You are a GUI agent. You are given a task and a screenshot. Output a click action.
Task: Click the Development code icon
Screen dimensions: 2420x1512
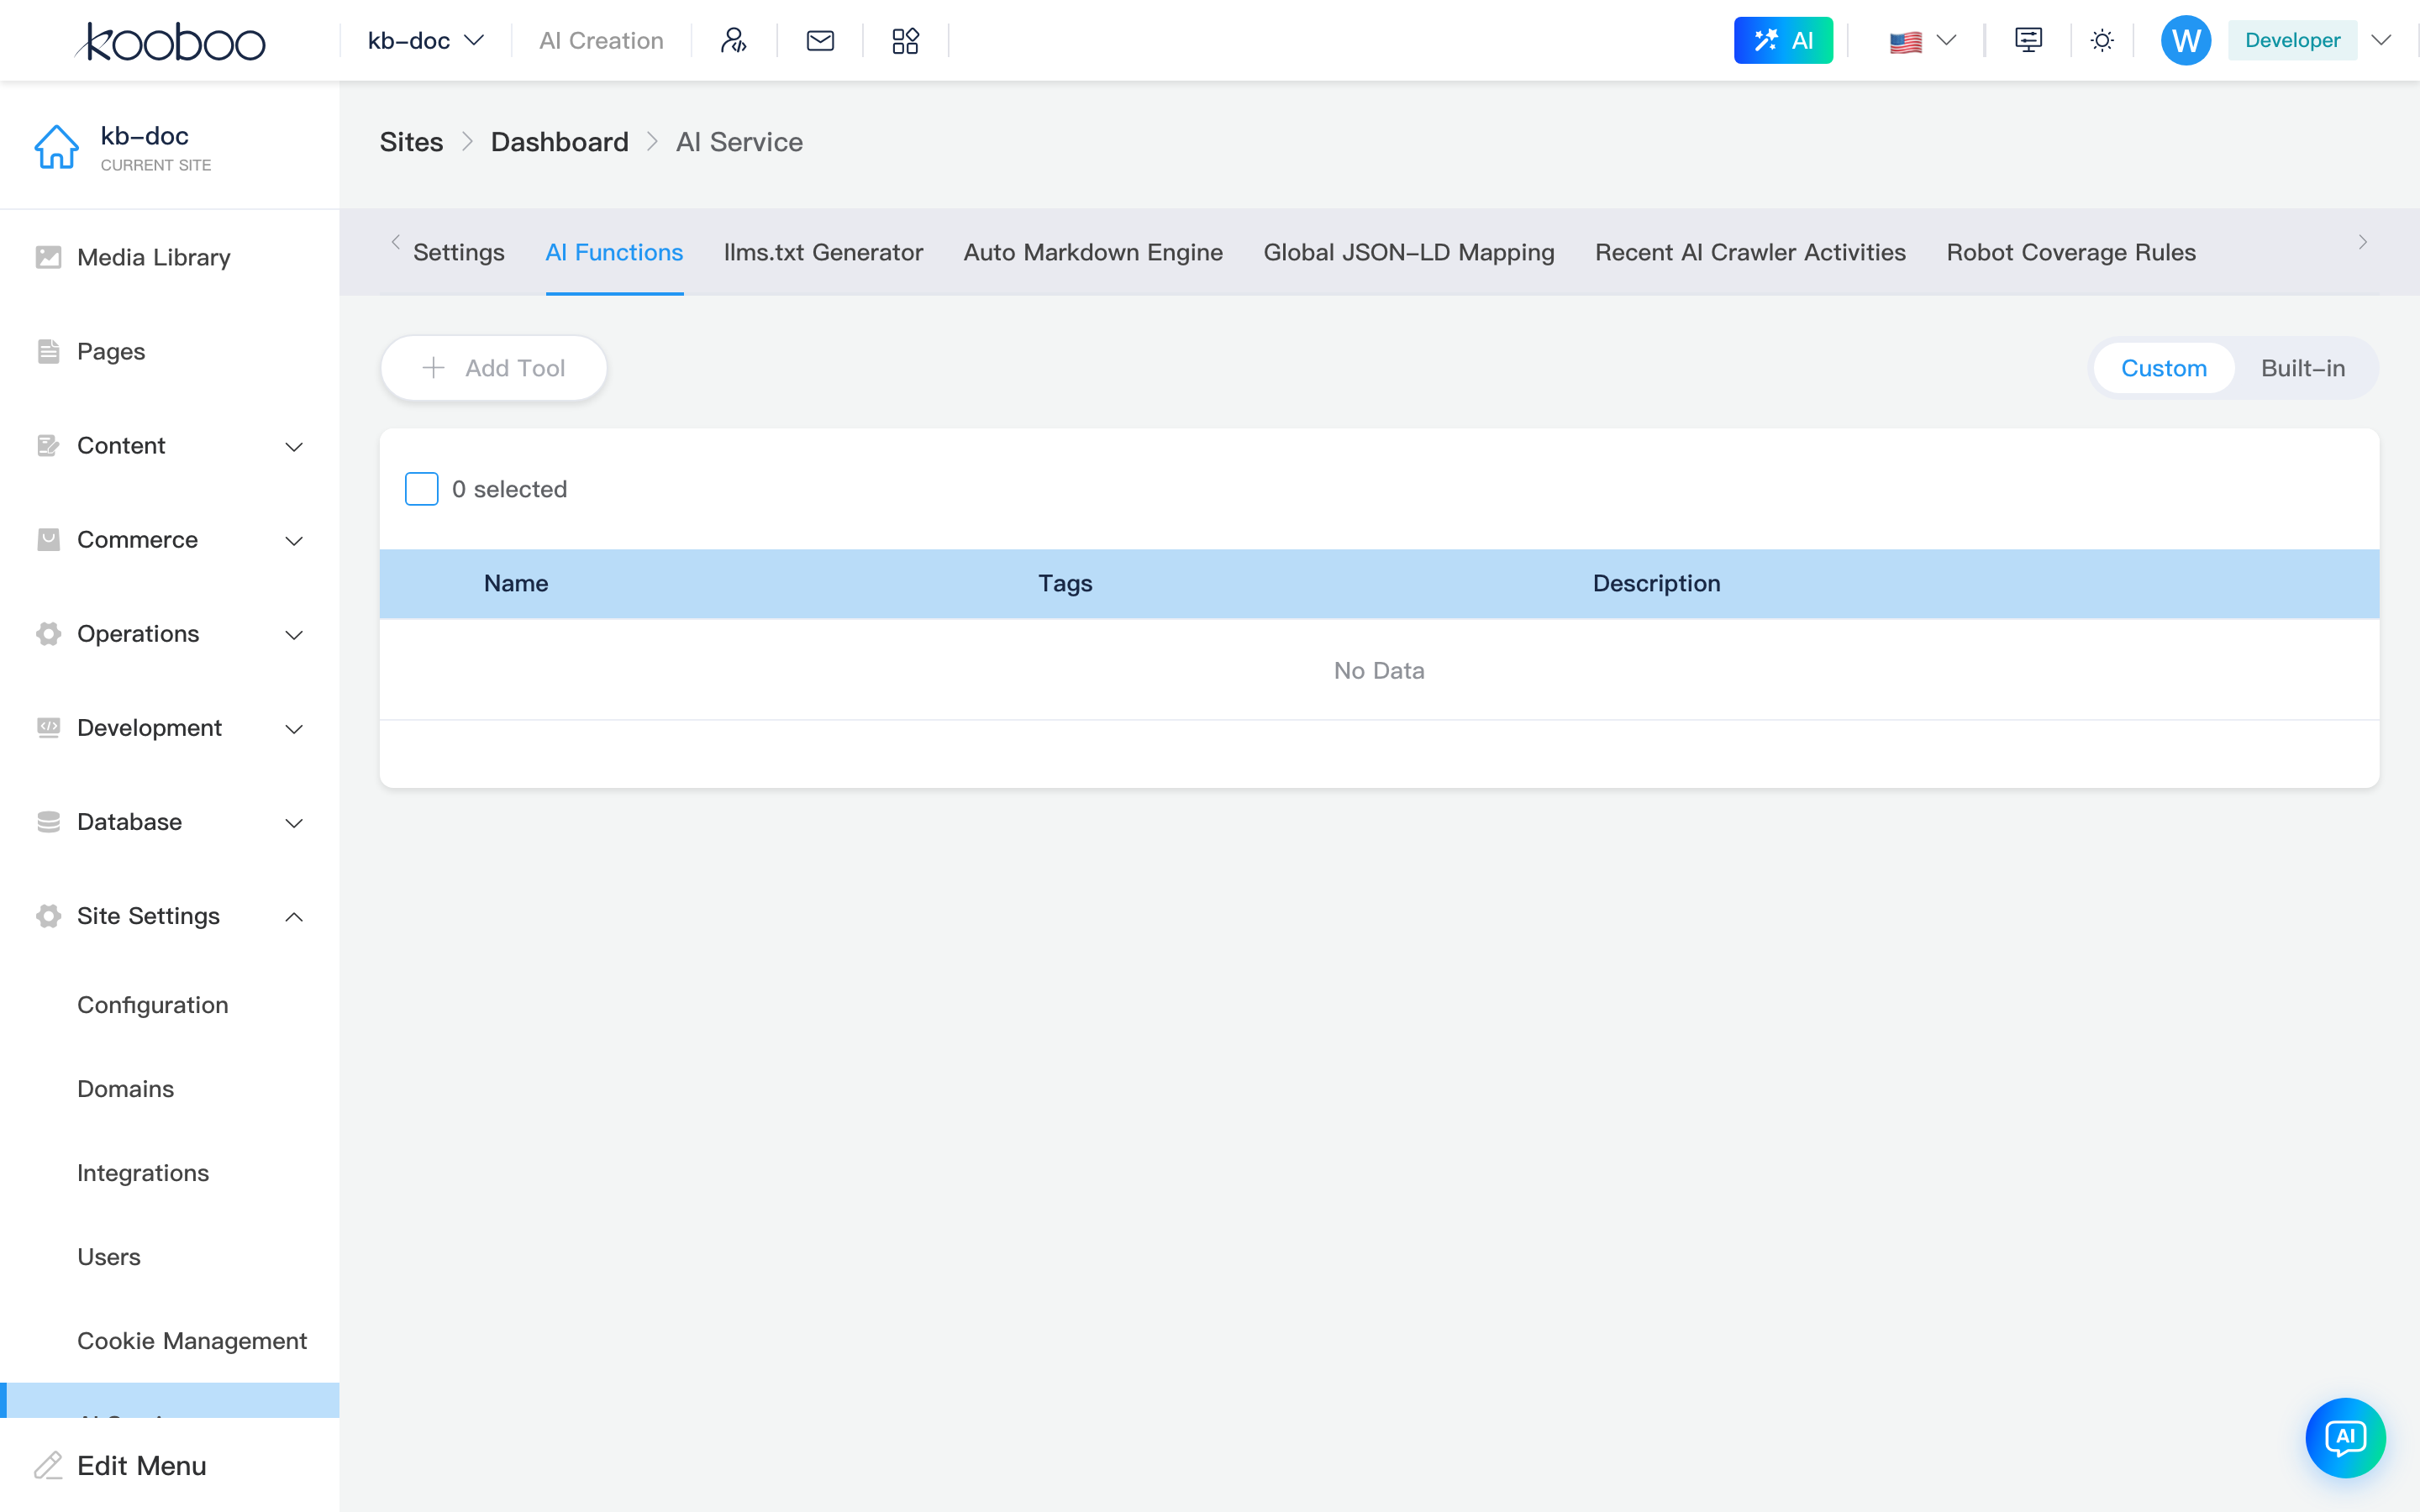point(48,727)
